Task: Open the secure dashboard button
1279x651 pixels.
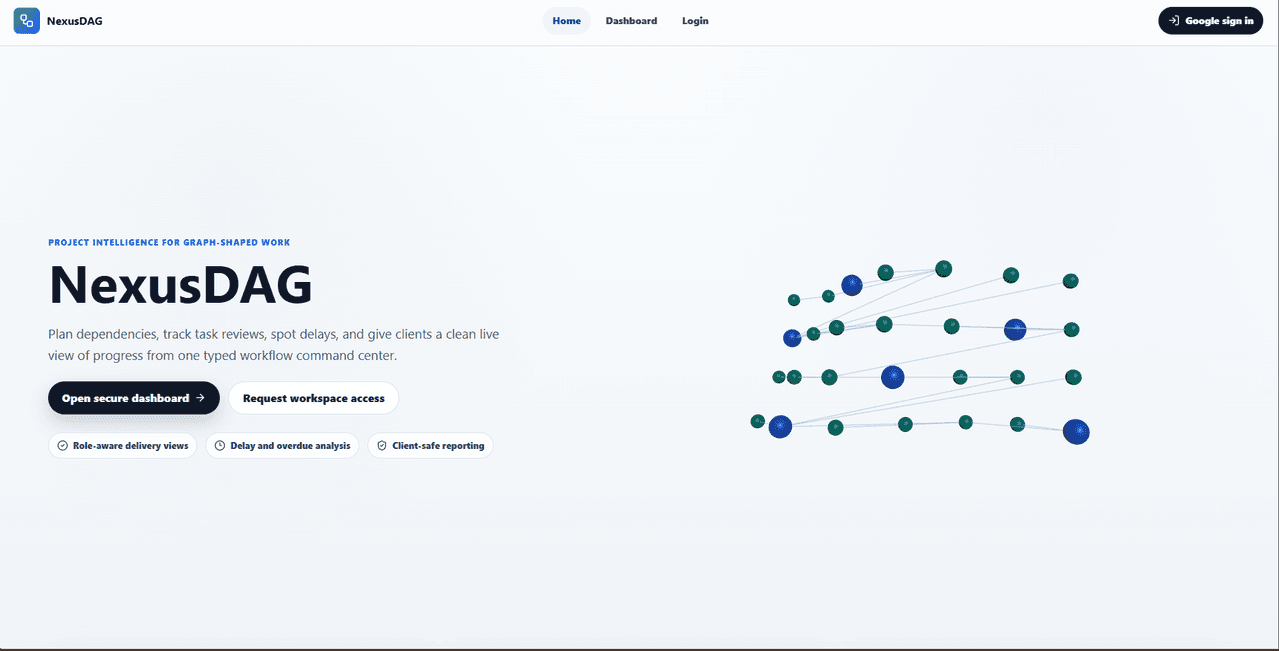Action: tap(134, 398)
